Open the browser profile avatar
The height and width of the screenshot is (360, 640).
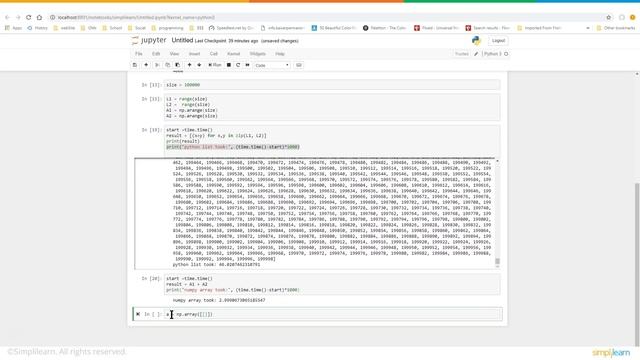(x=633, y=18)
